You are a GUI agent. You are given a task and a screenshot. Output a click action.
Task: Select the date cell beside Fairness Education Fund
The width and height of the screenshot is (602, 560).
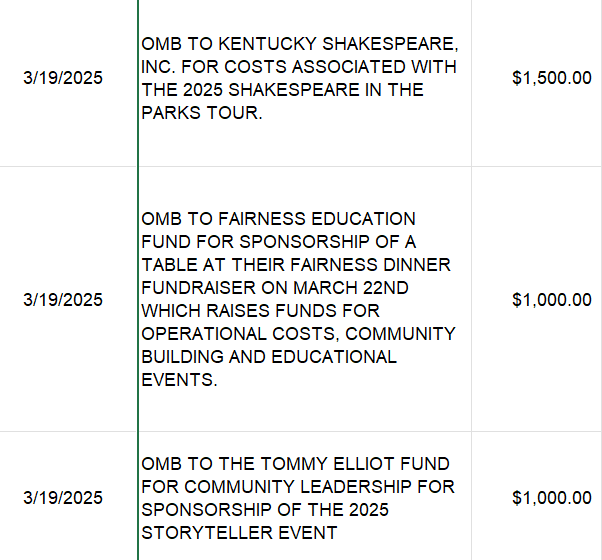click(x=62, y=299)
